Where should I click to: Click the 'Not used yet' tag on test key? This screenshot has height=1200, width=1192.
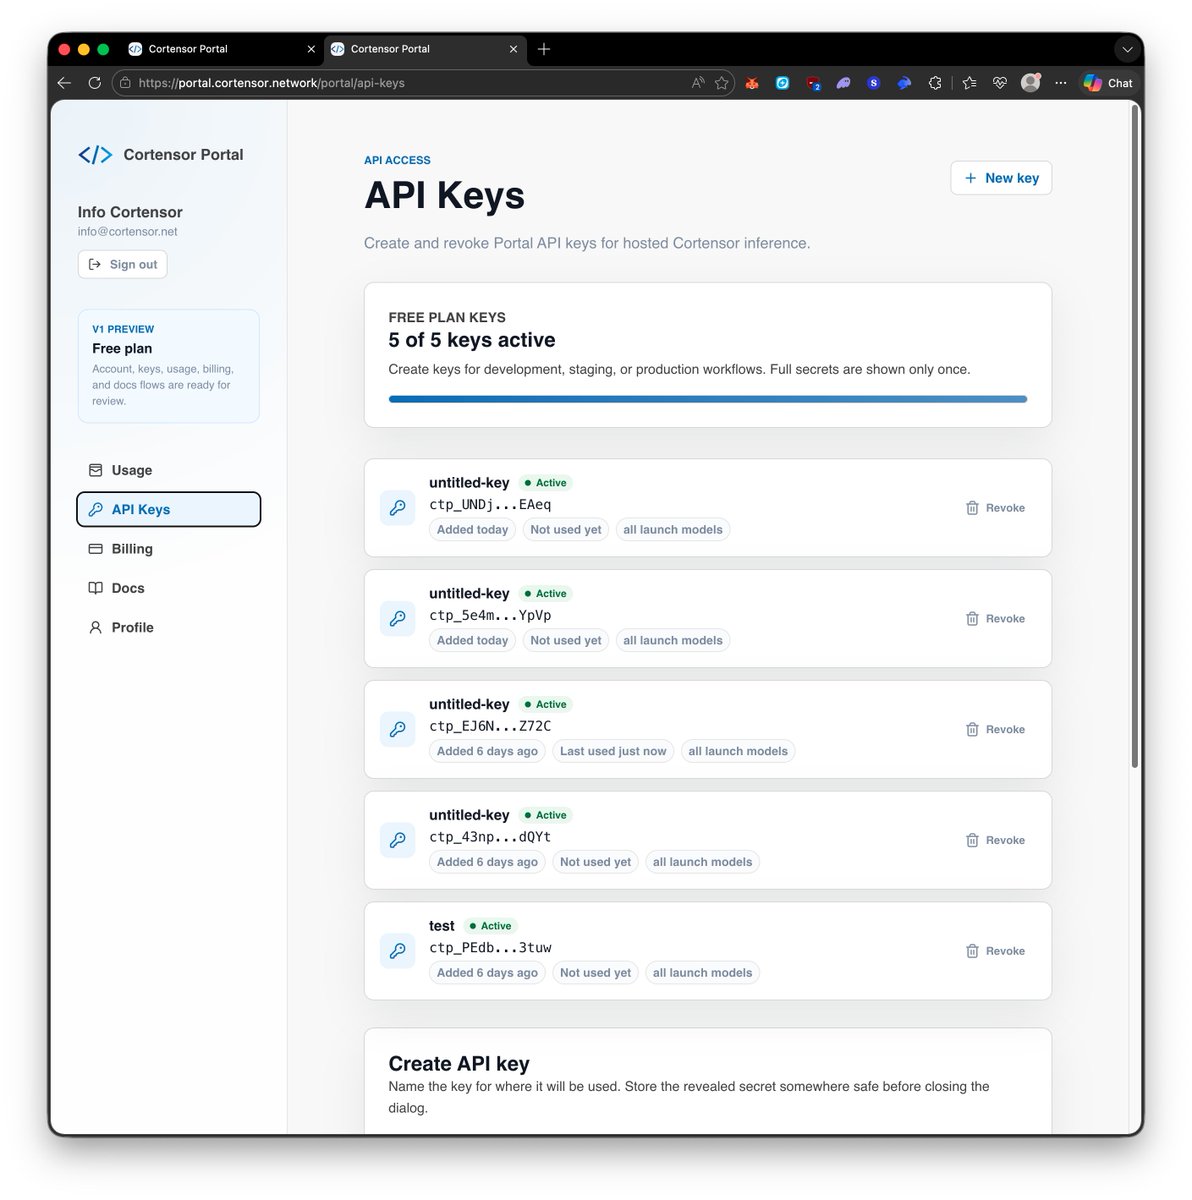[x=595, y=973]
